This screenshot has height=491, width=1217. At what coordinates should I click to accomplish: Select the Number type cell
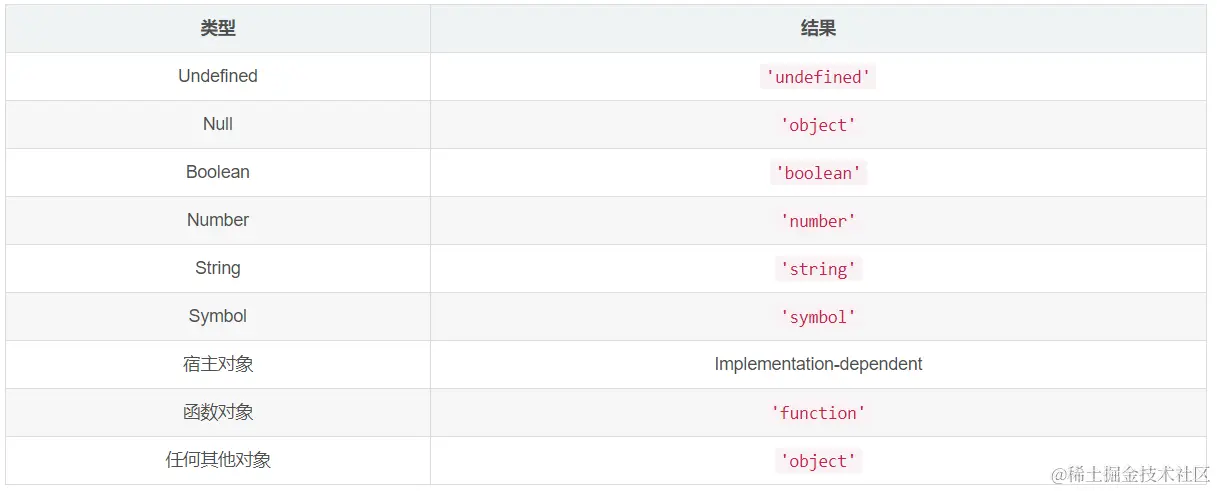click(x=218, y=220)
